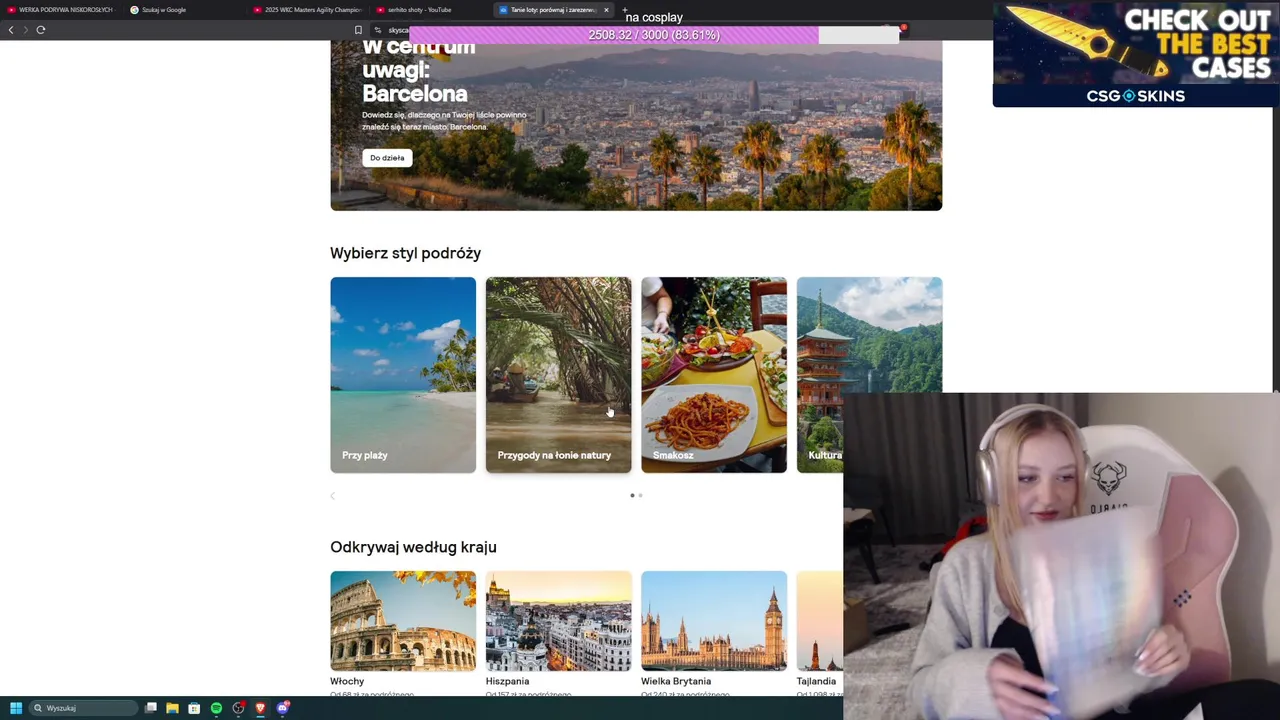
Task: Go forward using browser forward arrow
Action: coord(25,30)
